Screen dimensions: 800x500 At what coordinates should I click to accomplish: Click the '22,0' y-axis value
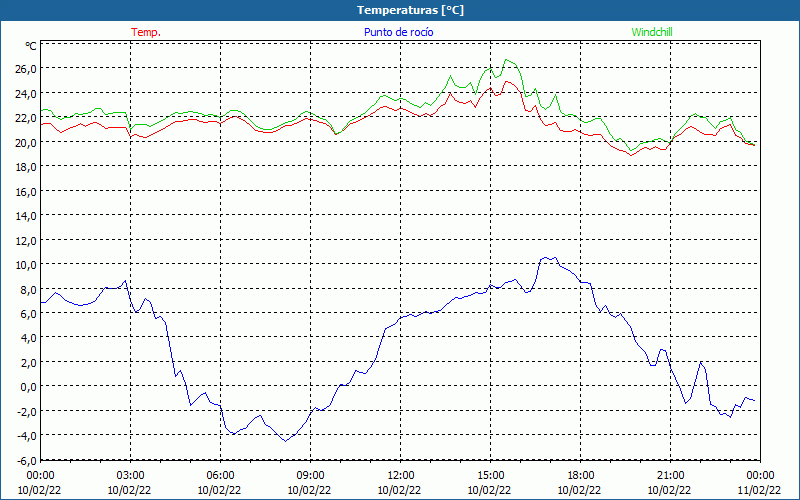pos(26,117)
